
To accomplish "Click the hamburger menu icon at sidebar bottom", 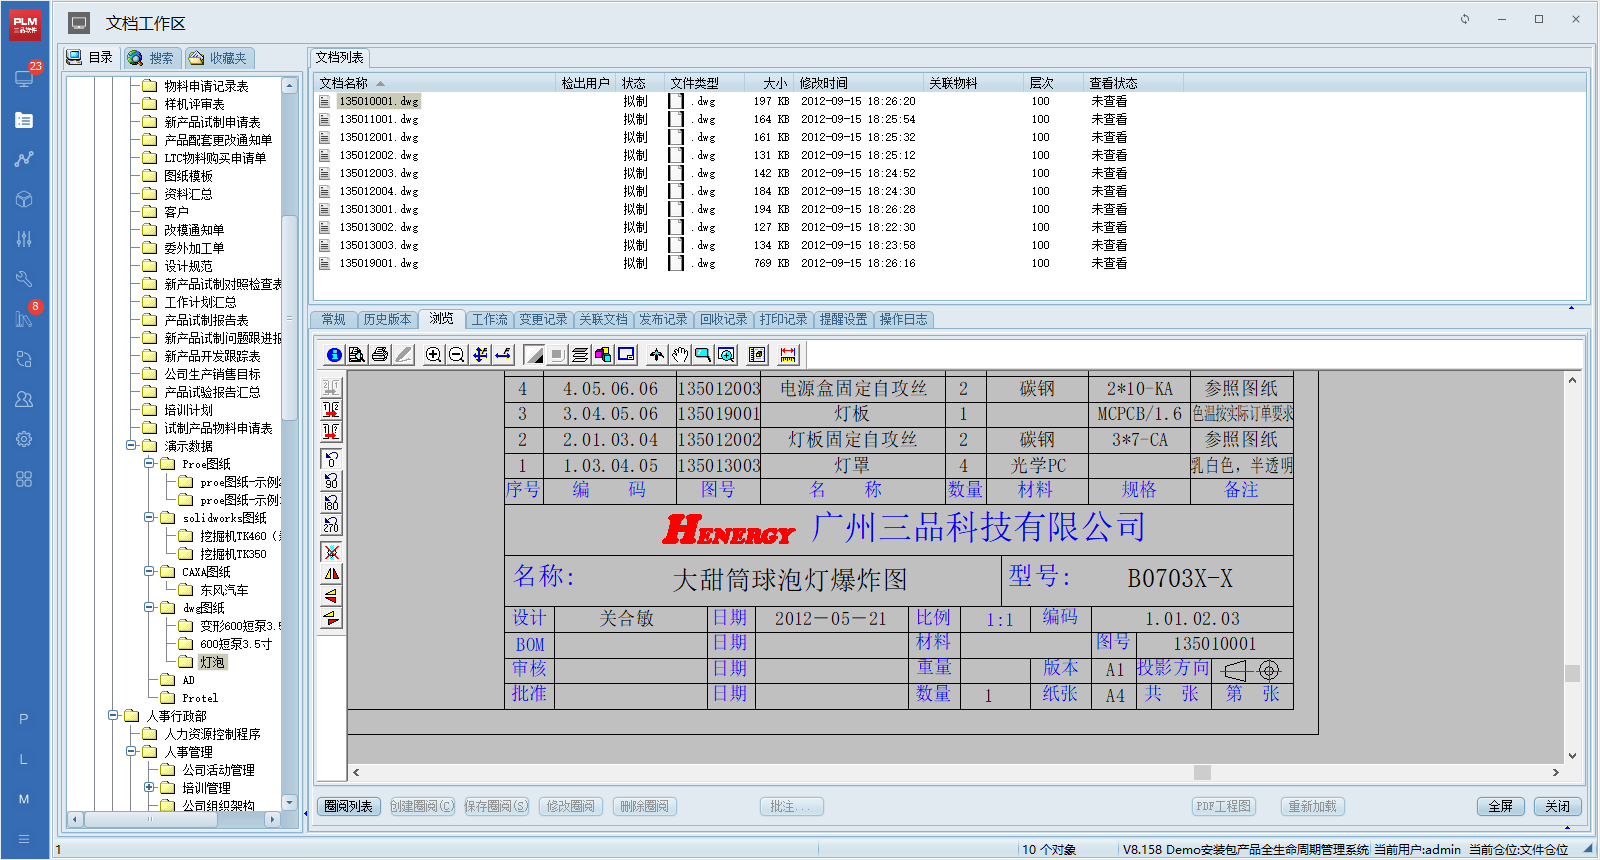I will pyautogui.click(x=24, y=839).
